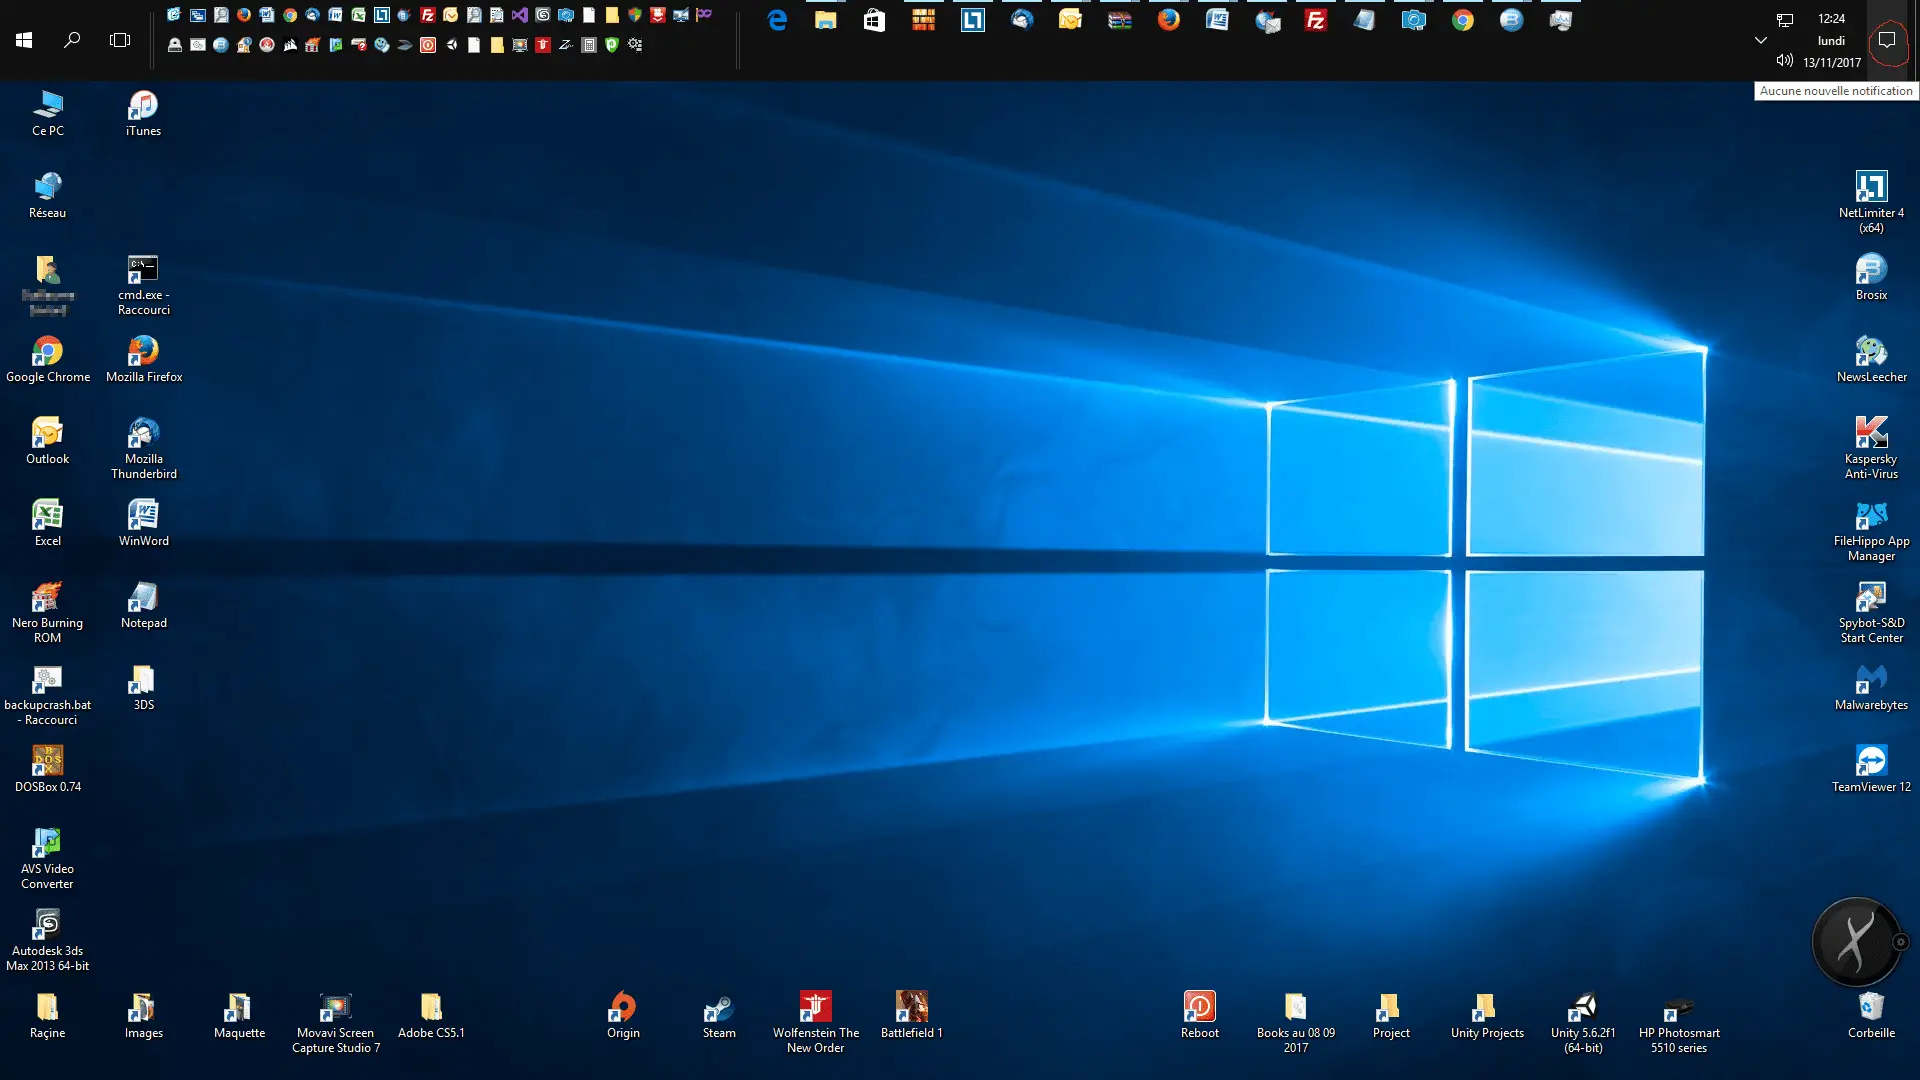The image size is (1920, 1080).
Task: Select the Réseau network icon
Action: click(48, 195)
